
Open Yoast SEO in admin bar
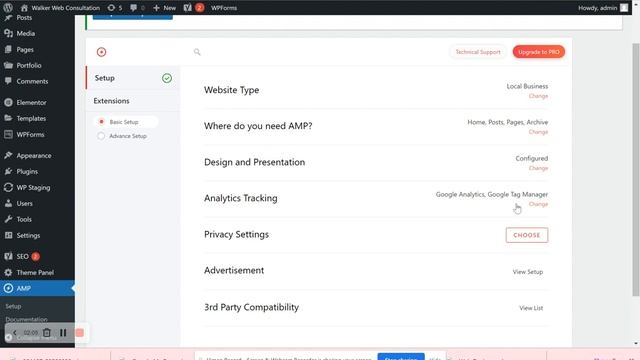click(x=194, y=8)
